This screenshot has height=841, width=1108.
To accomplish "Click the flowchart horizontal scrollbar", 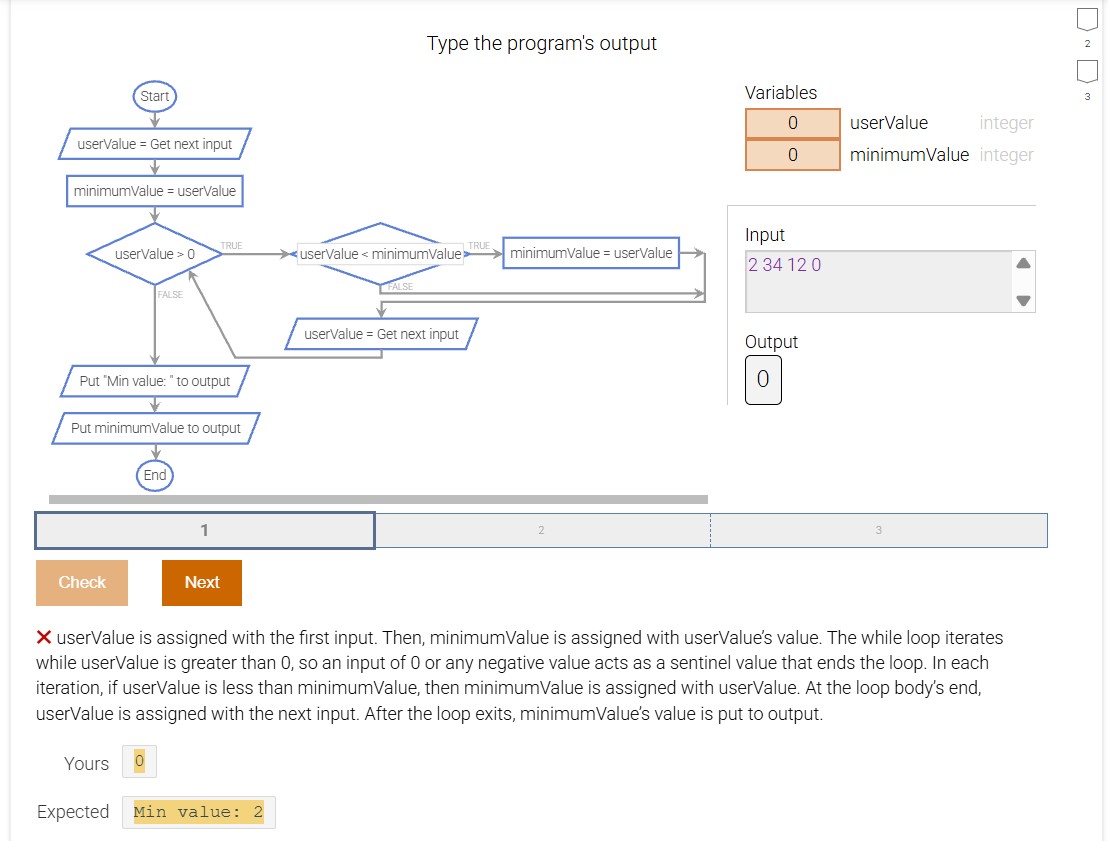I will click(x=378, y=499).
